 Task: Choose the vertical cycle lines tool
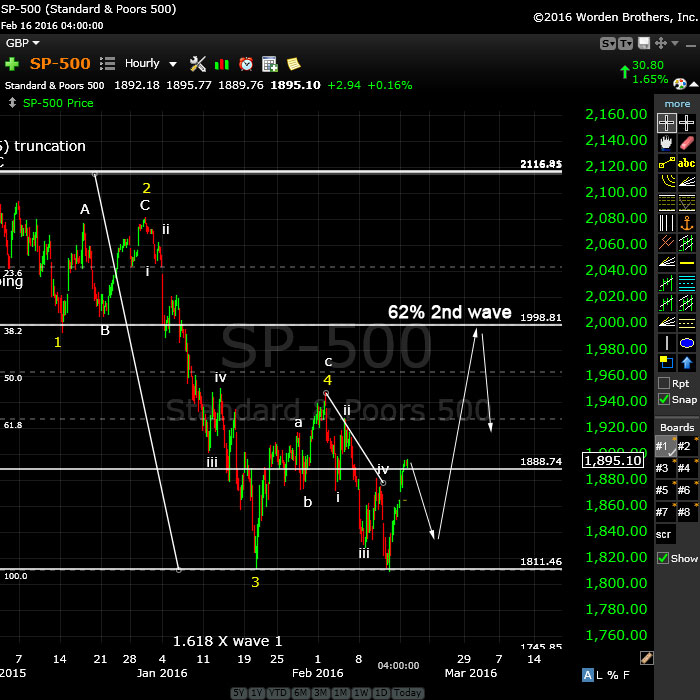tap(666, 222)
